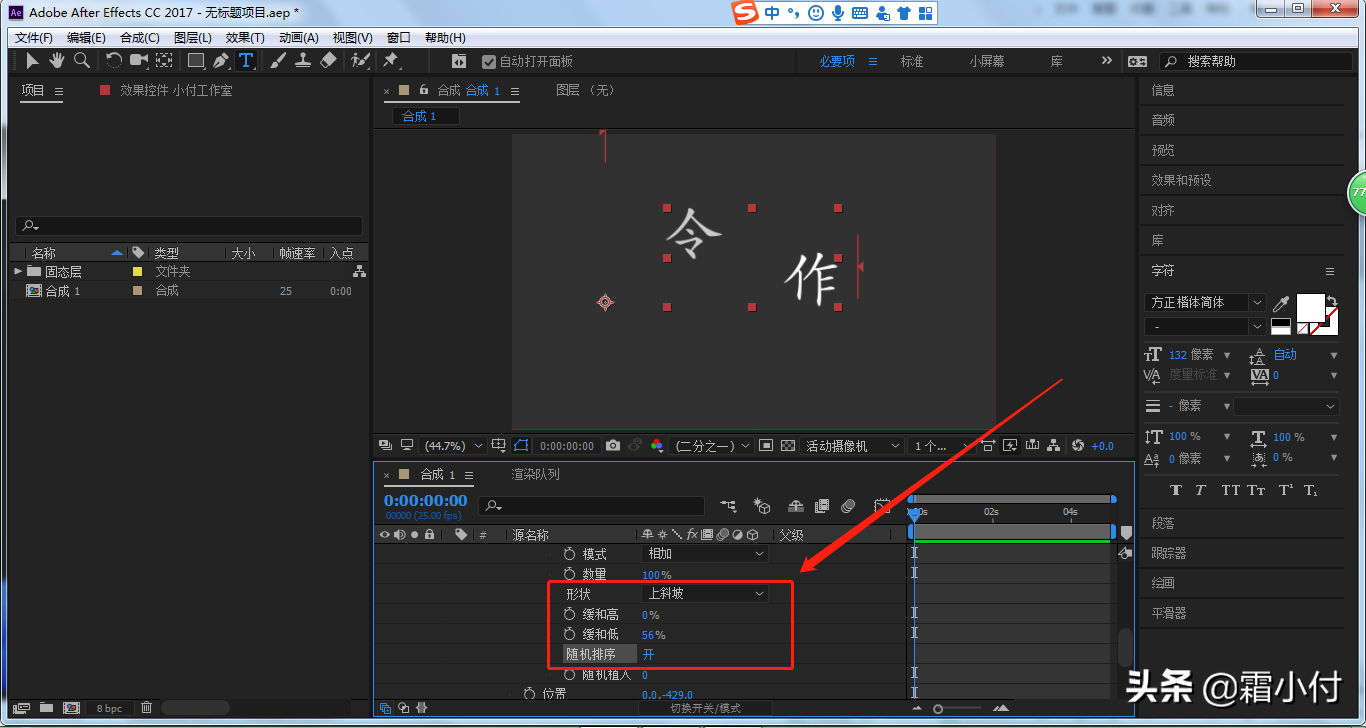Take a snapshot with camera icon
Screen dimensions: 1366x728
click(613, 446)
